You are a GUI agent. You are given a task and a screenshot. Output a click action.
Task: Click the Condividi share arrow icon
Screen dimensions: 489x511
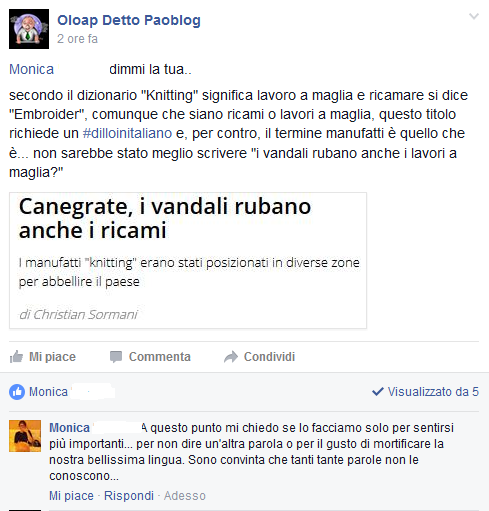coord(231,357)
